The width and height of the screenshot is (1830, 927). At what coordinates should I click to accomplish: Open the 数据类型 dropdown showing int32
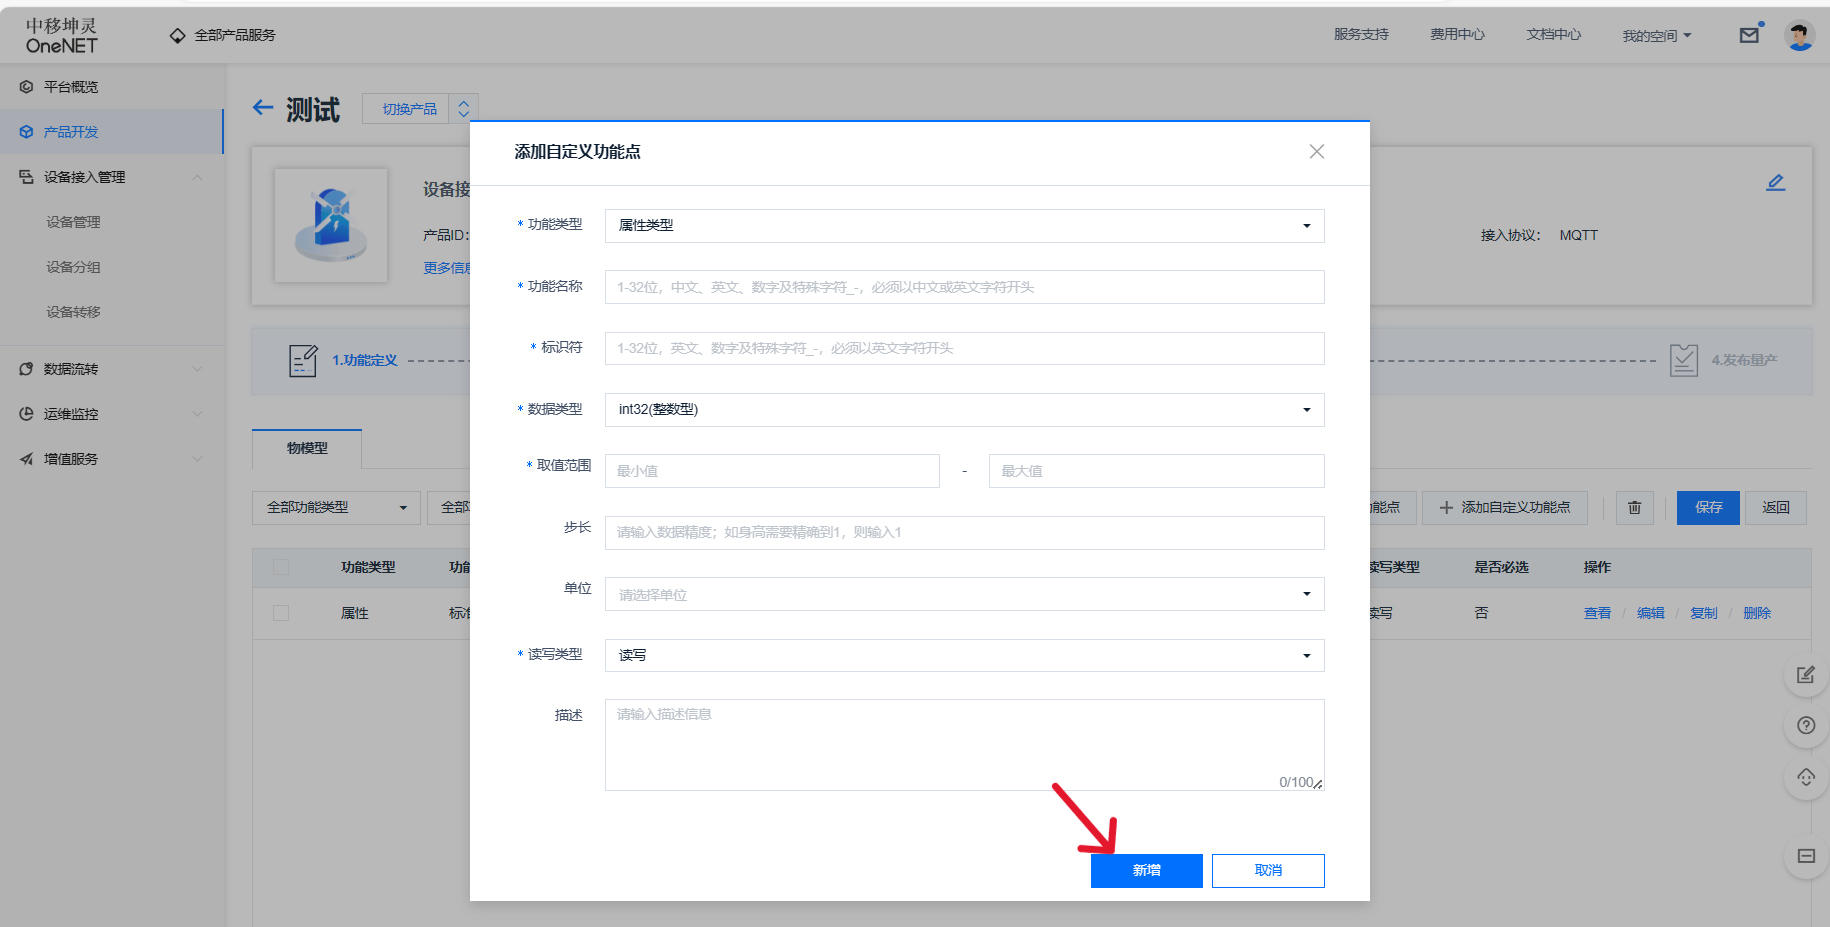tap(963, 409)
